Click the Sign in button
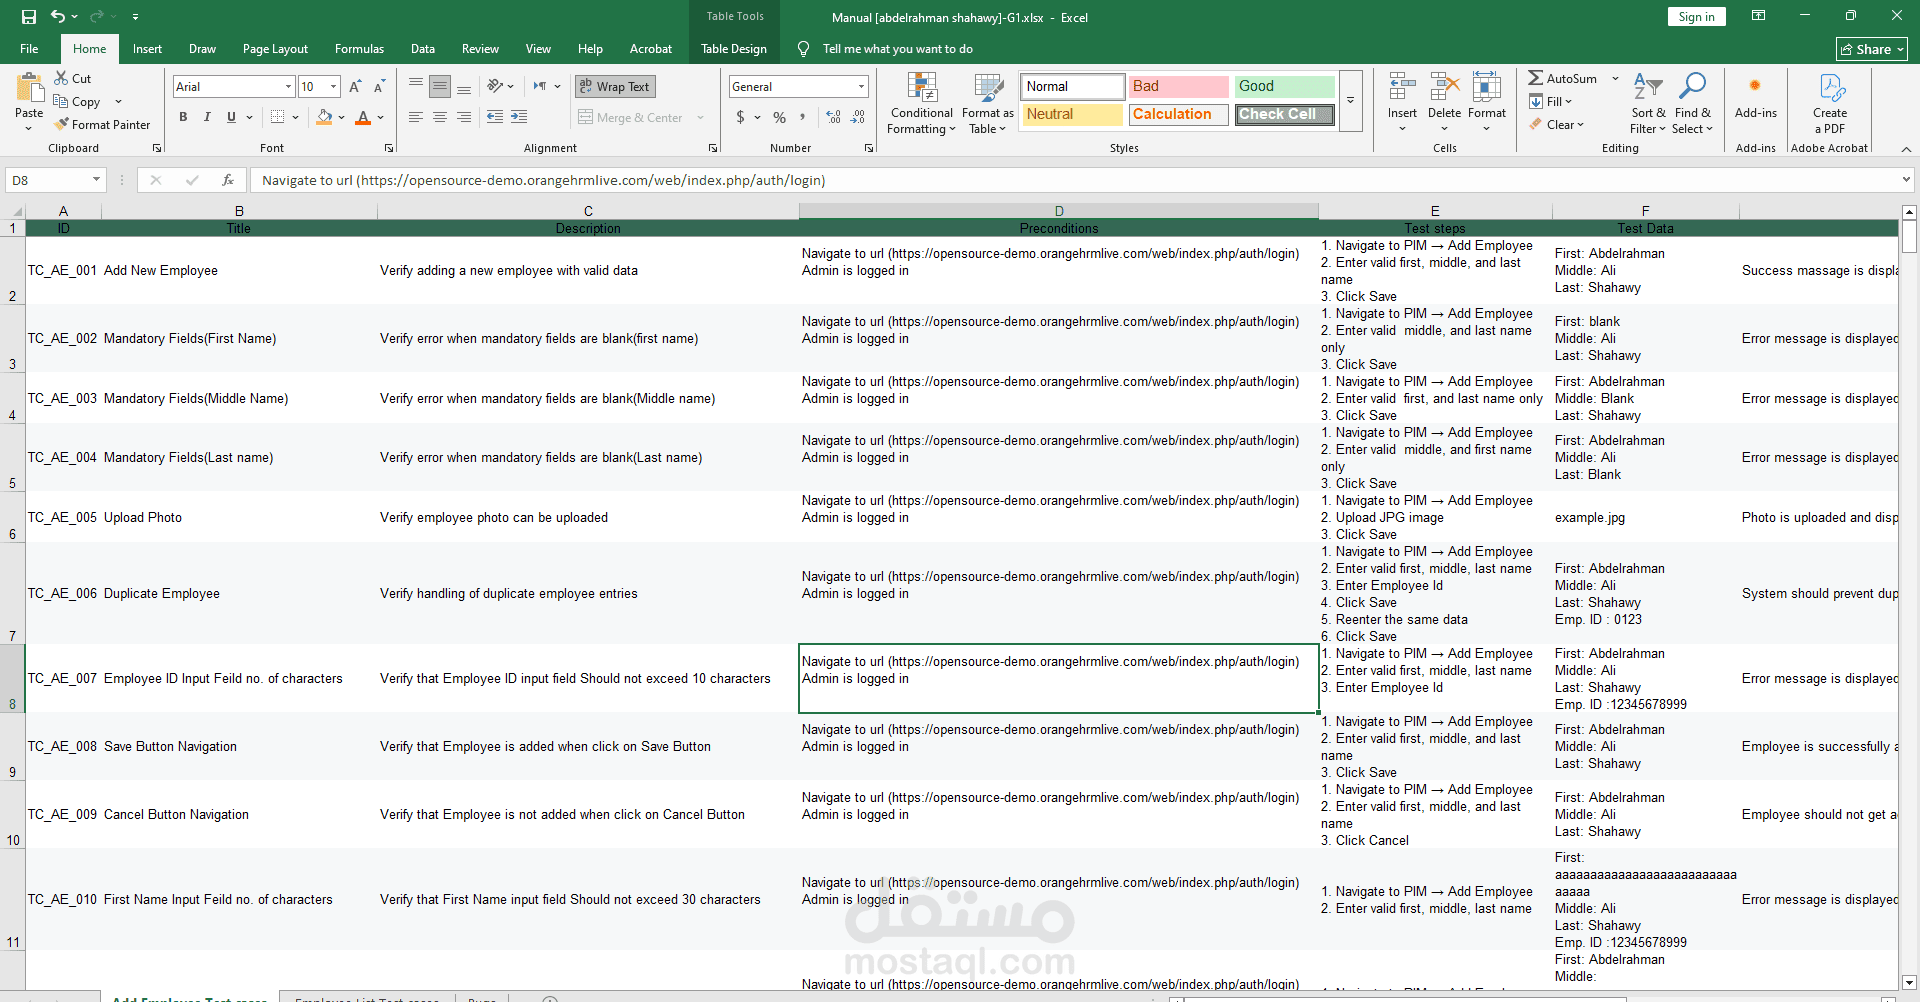This screenshot has height=1002, width=1920. 1696,17
